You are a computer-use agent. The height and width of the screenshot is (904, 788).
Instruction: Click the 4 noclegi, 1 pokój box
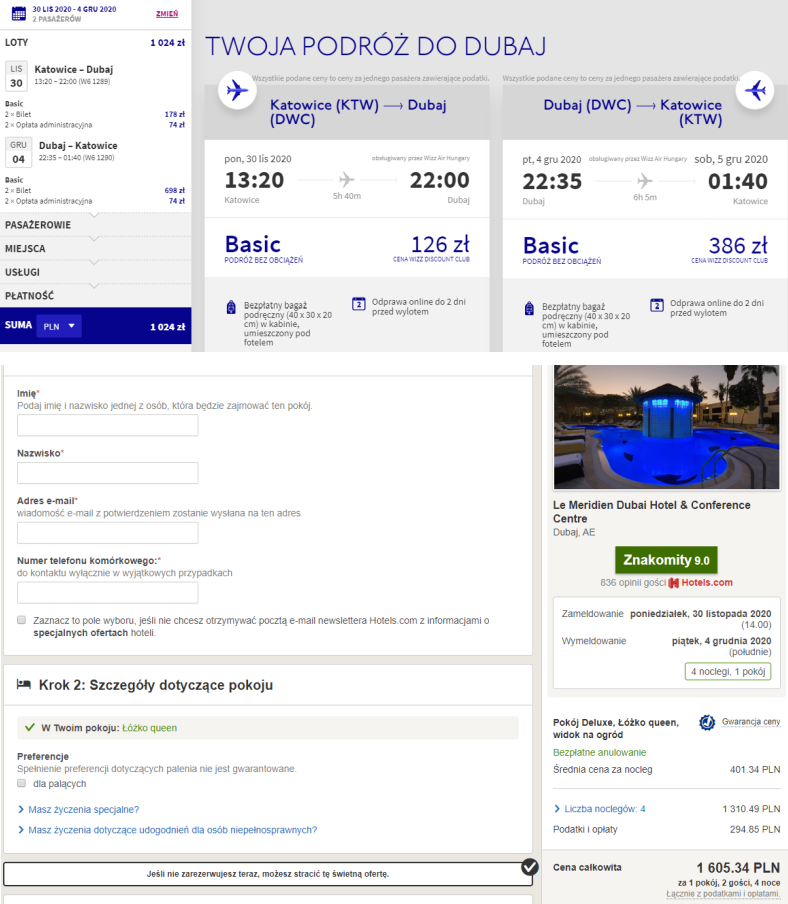[x=728, y=672]
